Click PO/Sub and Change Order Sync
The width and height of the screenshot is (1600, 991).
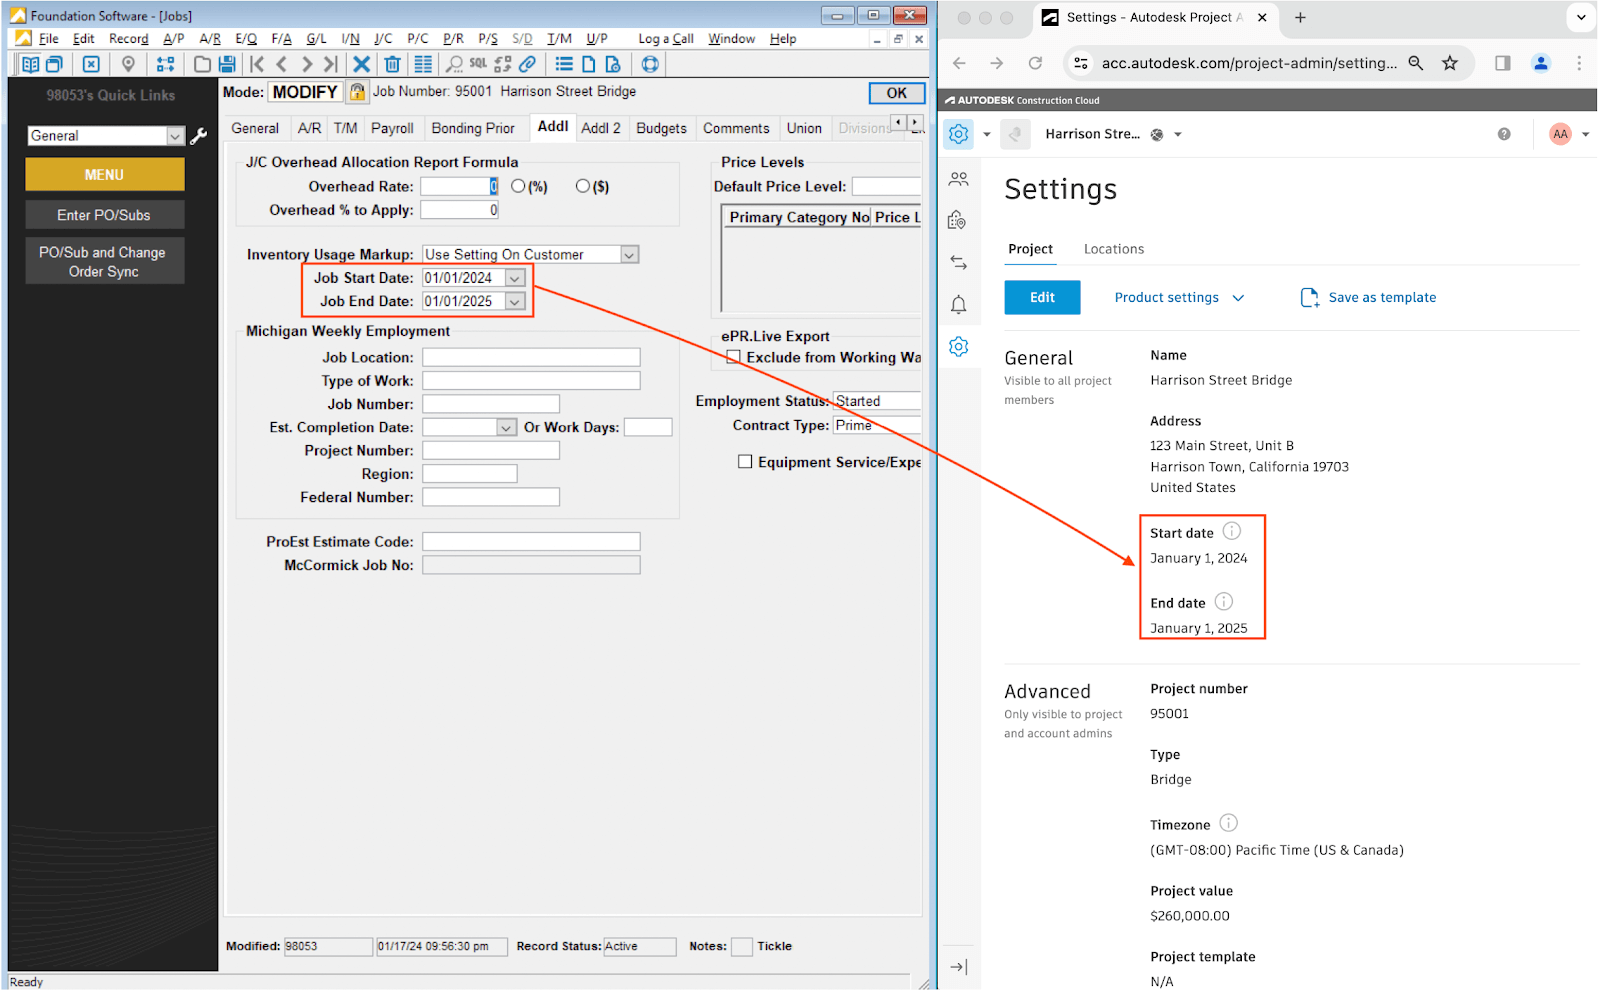click(x=104, y=262)
